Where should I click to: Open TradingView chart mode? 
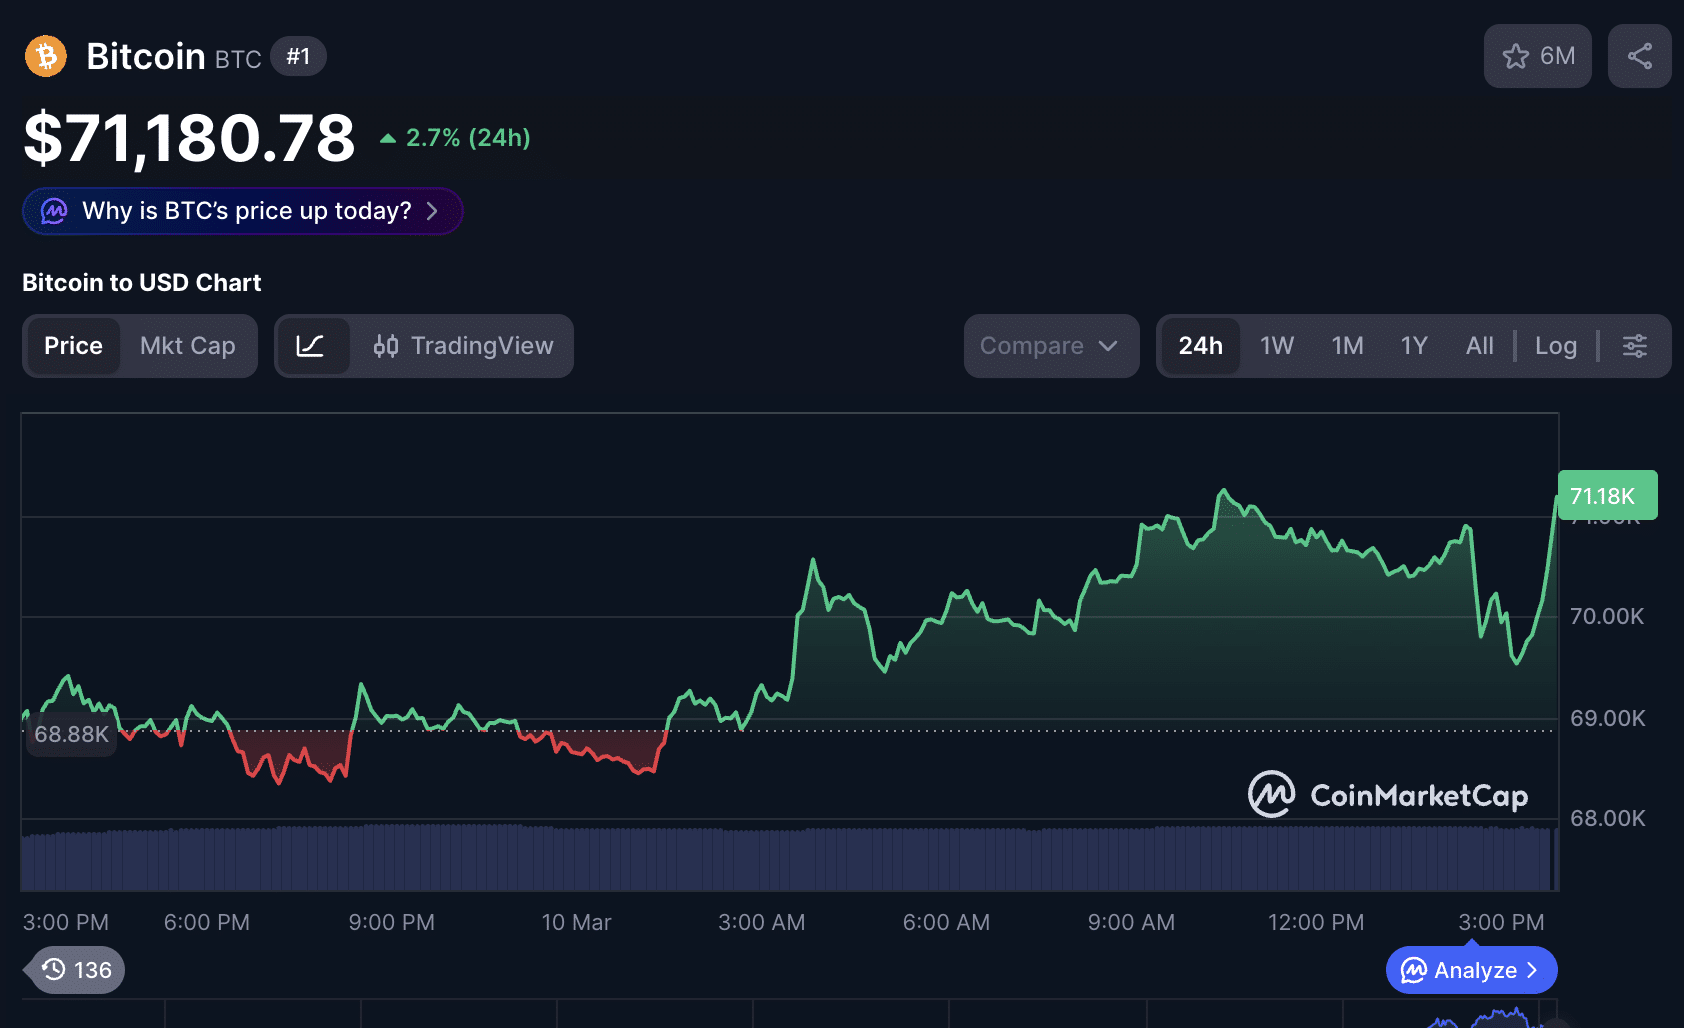462,346
